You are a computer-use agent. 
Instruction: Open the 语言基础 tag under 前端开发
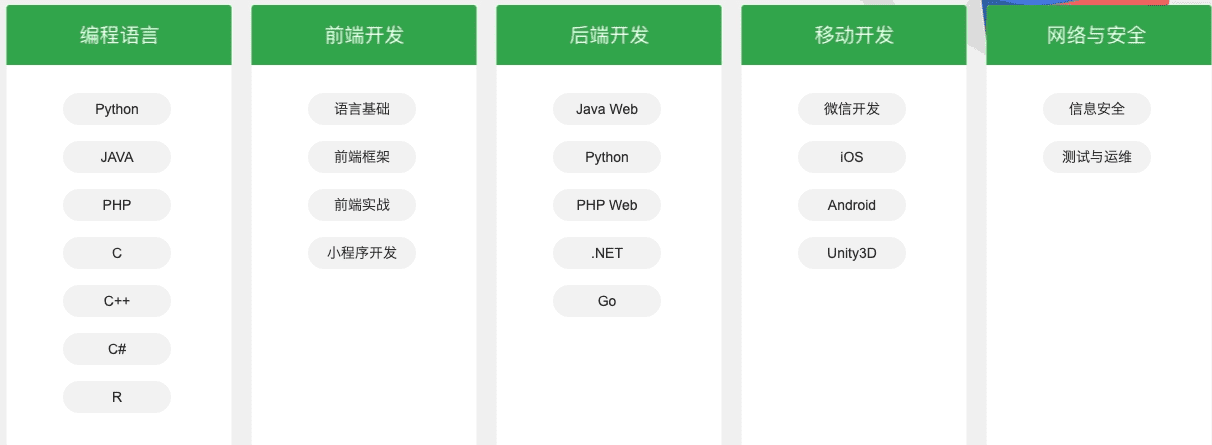(362, 109)
